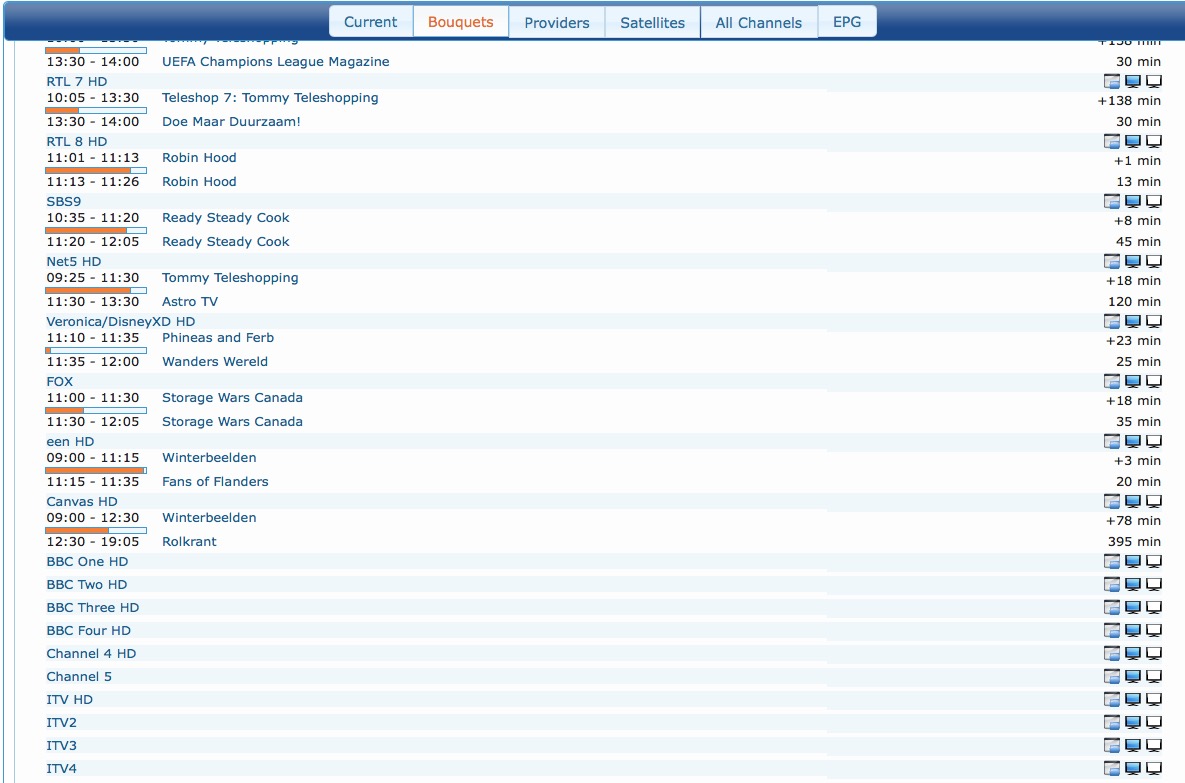1185x783 pixels.
Task: Open the EPG window icon for RTL 7 HD
Action: (x=1112, y=81)
